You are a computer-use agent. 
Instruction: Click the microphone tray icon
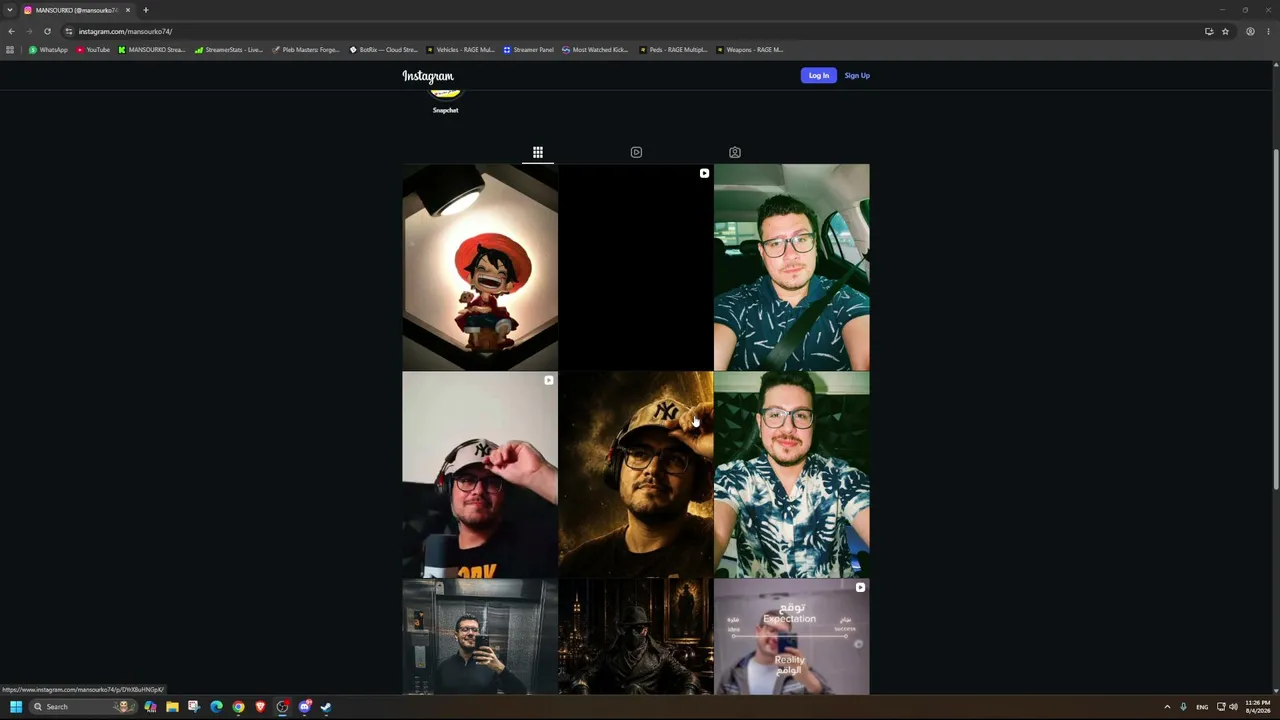tap(1184, 707)
